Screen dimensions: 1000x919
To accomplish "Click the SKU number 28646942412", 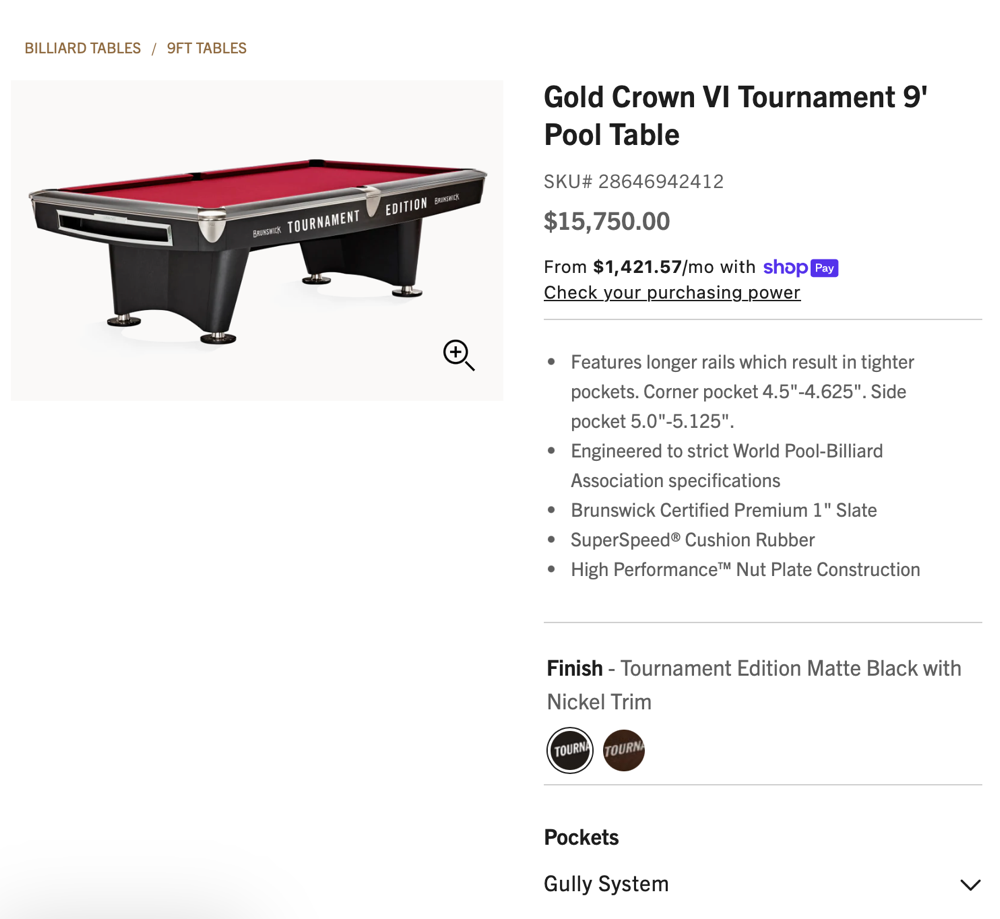I will coord(660,181).
